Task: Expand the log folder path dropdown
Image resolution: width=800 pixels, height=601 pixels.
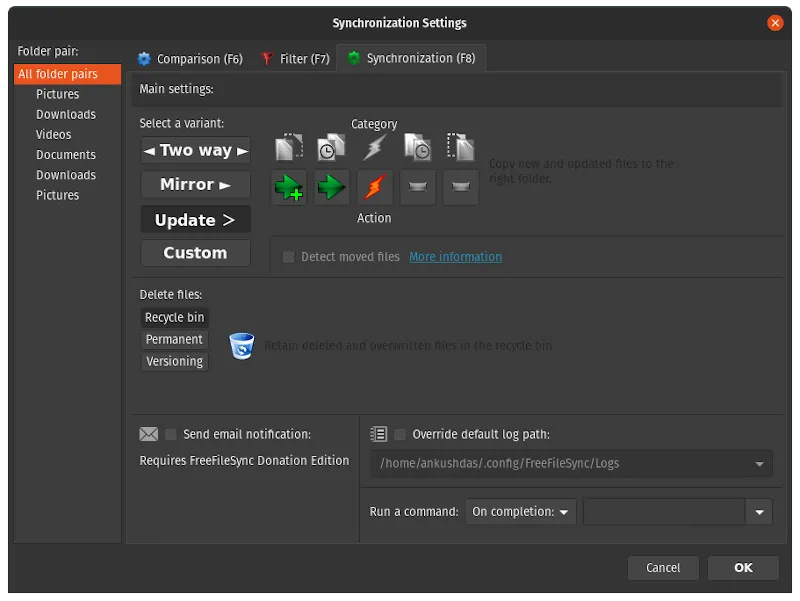Action: (x=760, y=464)
